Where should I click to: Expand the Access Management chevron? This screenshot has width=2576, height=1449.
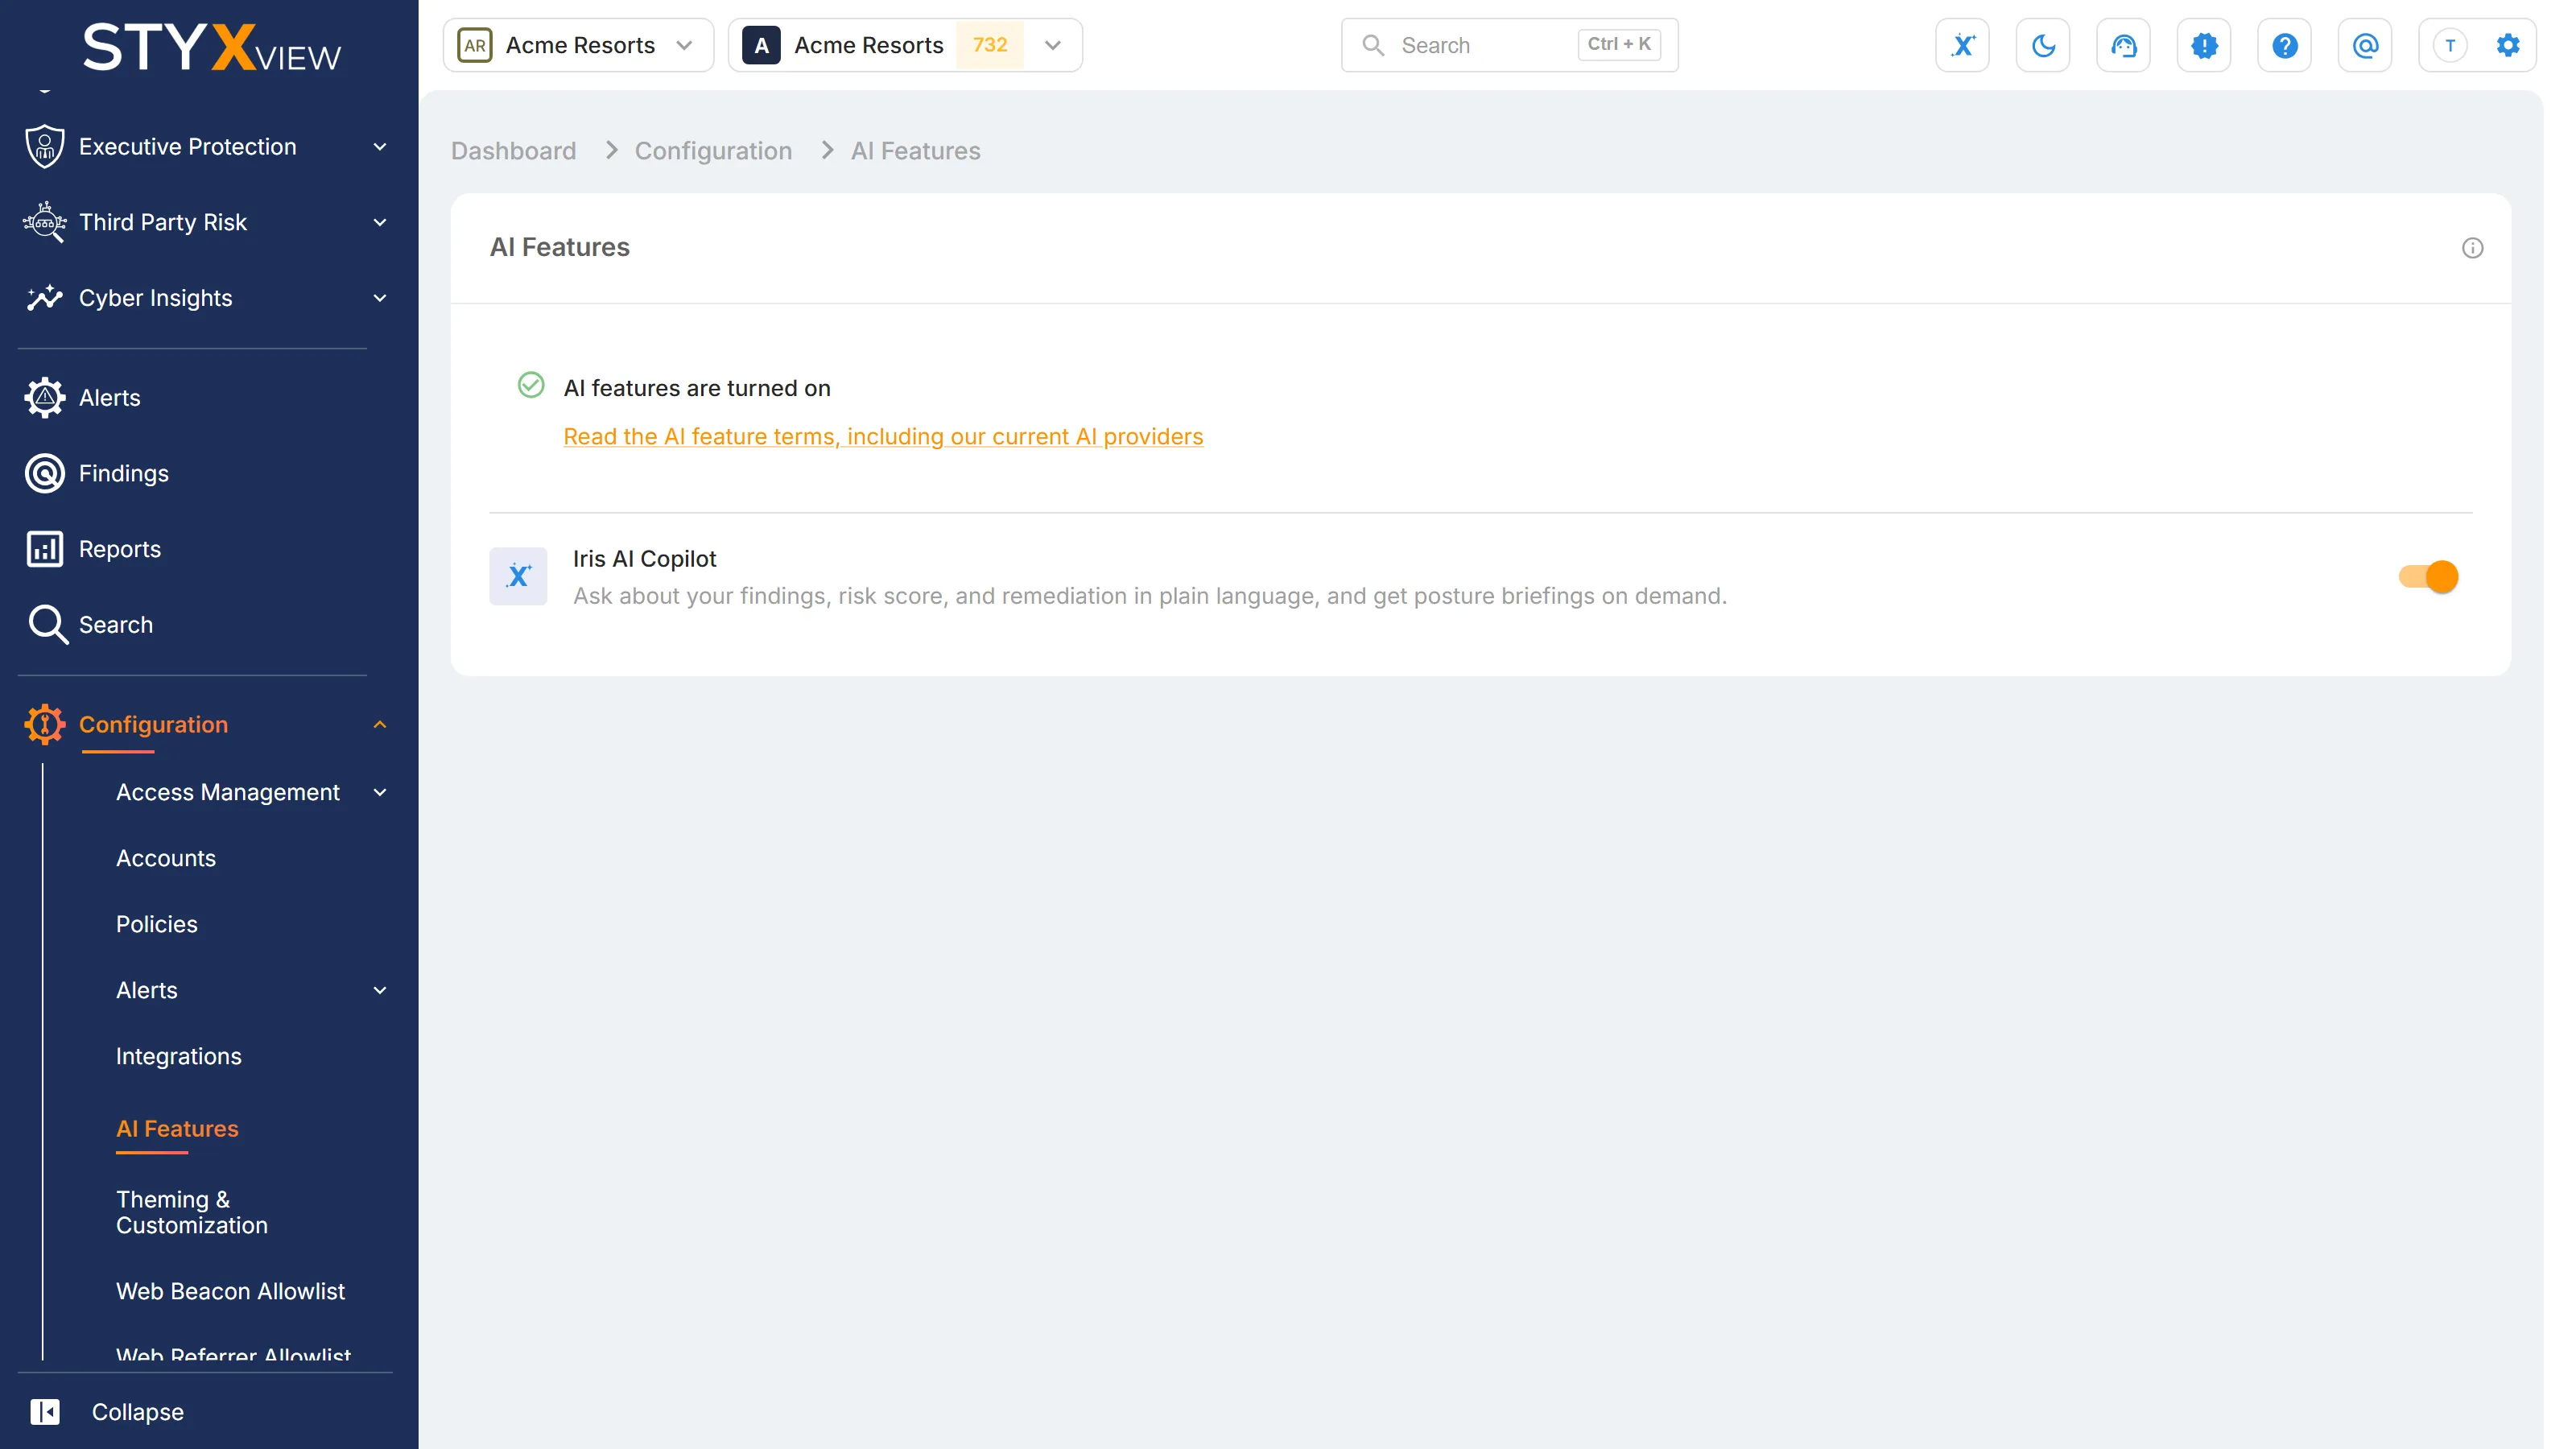[x=380, y=792]
